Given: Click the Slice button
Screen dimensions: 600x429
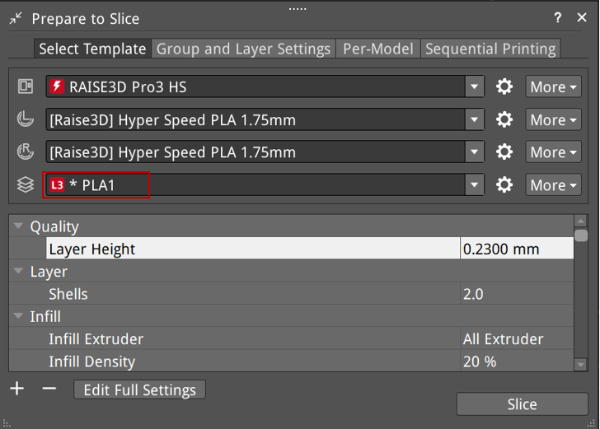Looking at the screenshot, I should click(521, 404).
